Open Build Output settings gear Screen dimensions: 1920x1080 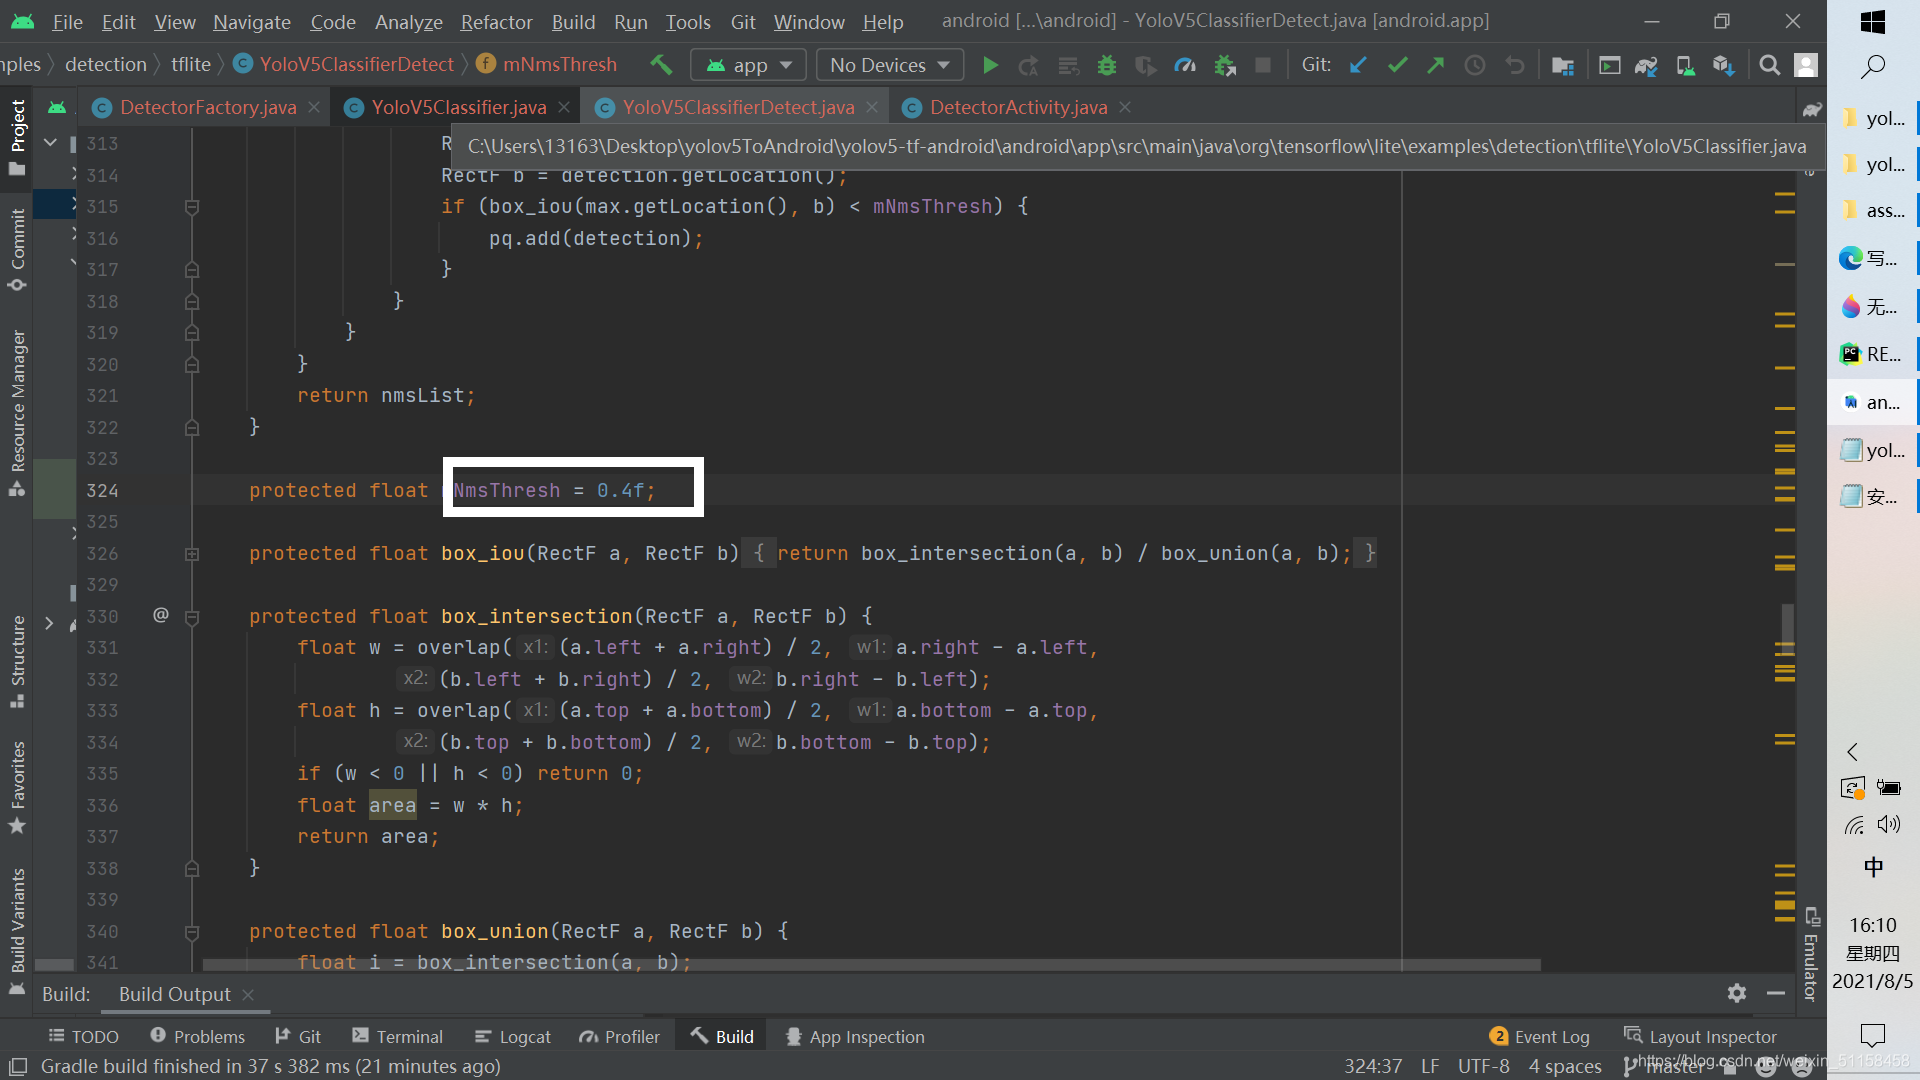coord(1736,993)
